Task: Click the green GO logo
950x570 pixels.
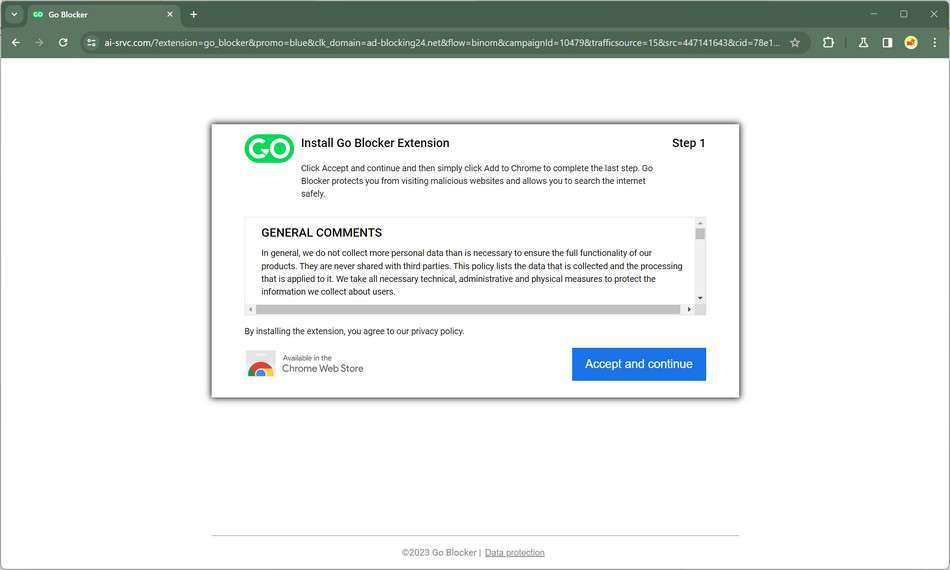Action: [269, 148]
